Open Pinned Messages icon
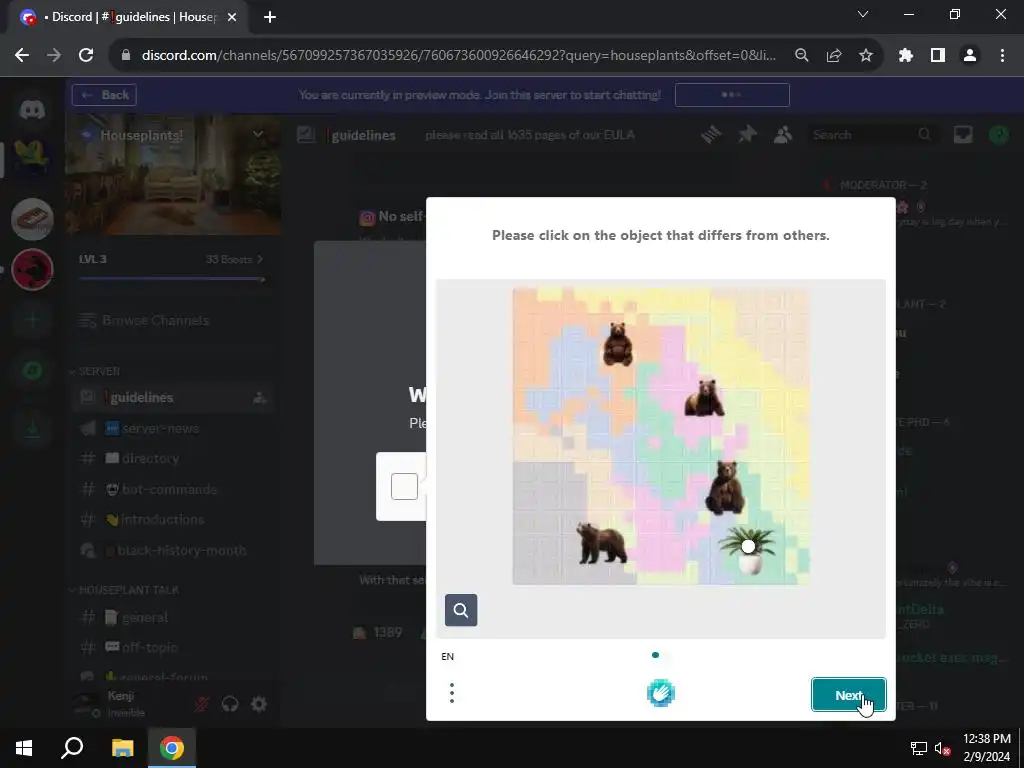This screenshot has height=768, width=1024. 747,135
